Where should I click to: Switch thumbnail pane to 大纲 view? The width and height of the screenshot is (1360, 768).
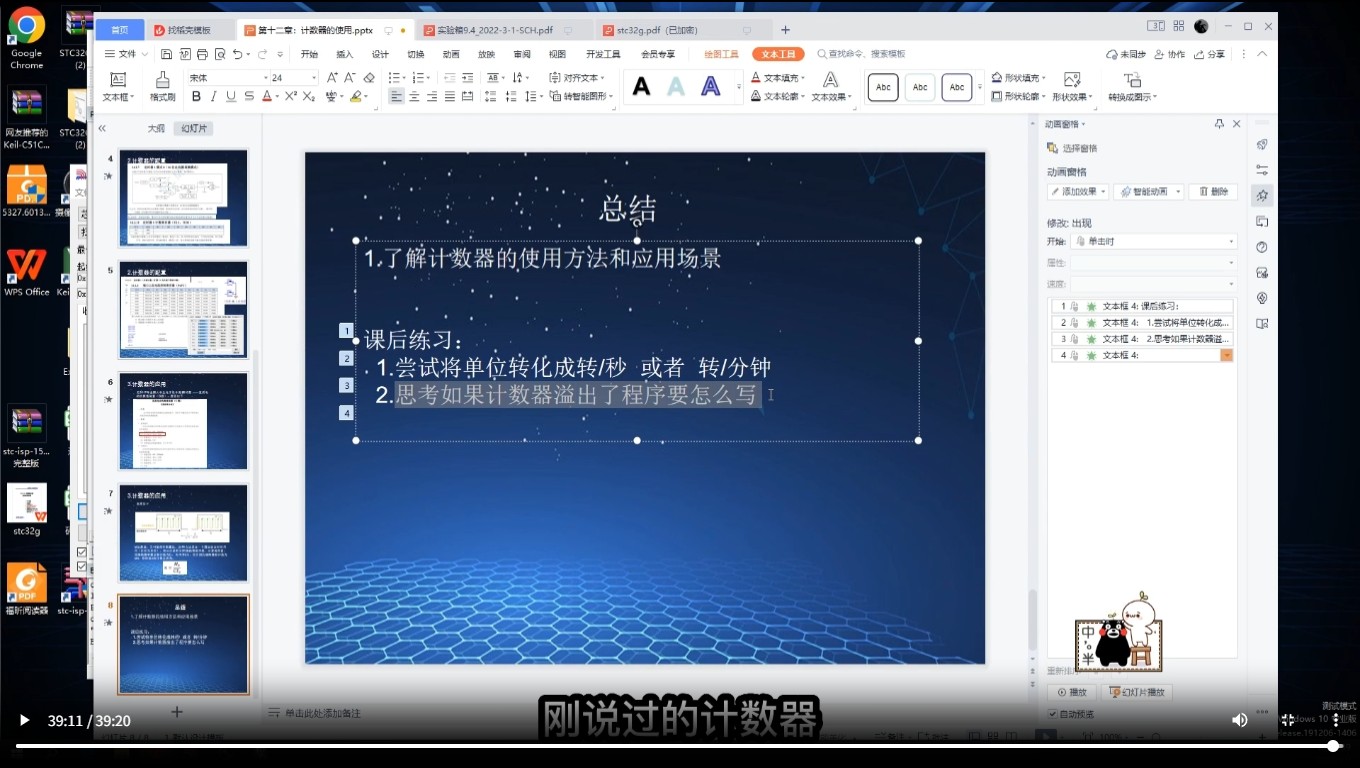click(x=156, y=128)
